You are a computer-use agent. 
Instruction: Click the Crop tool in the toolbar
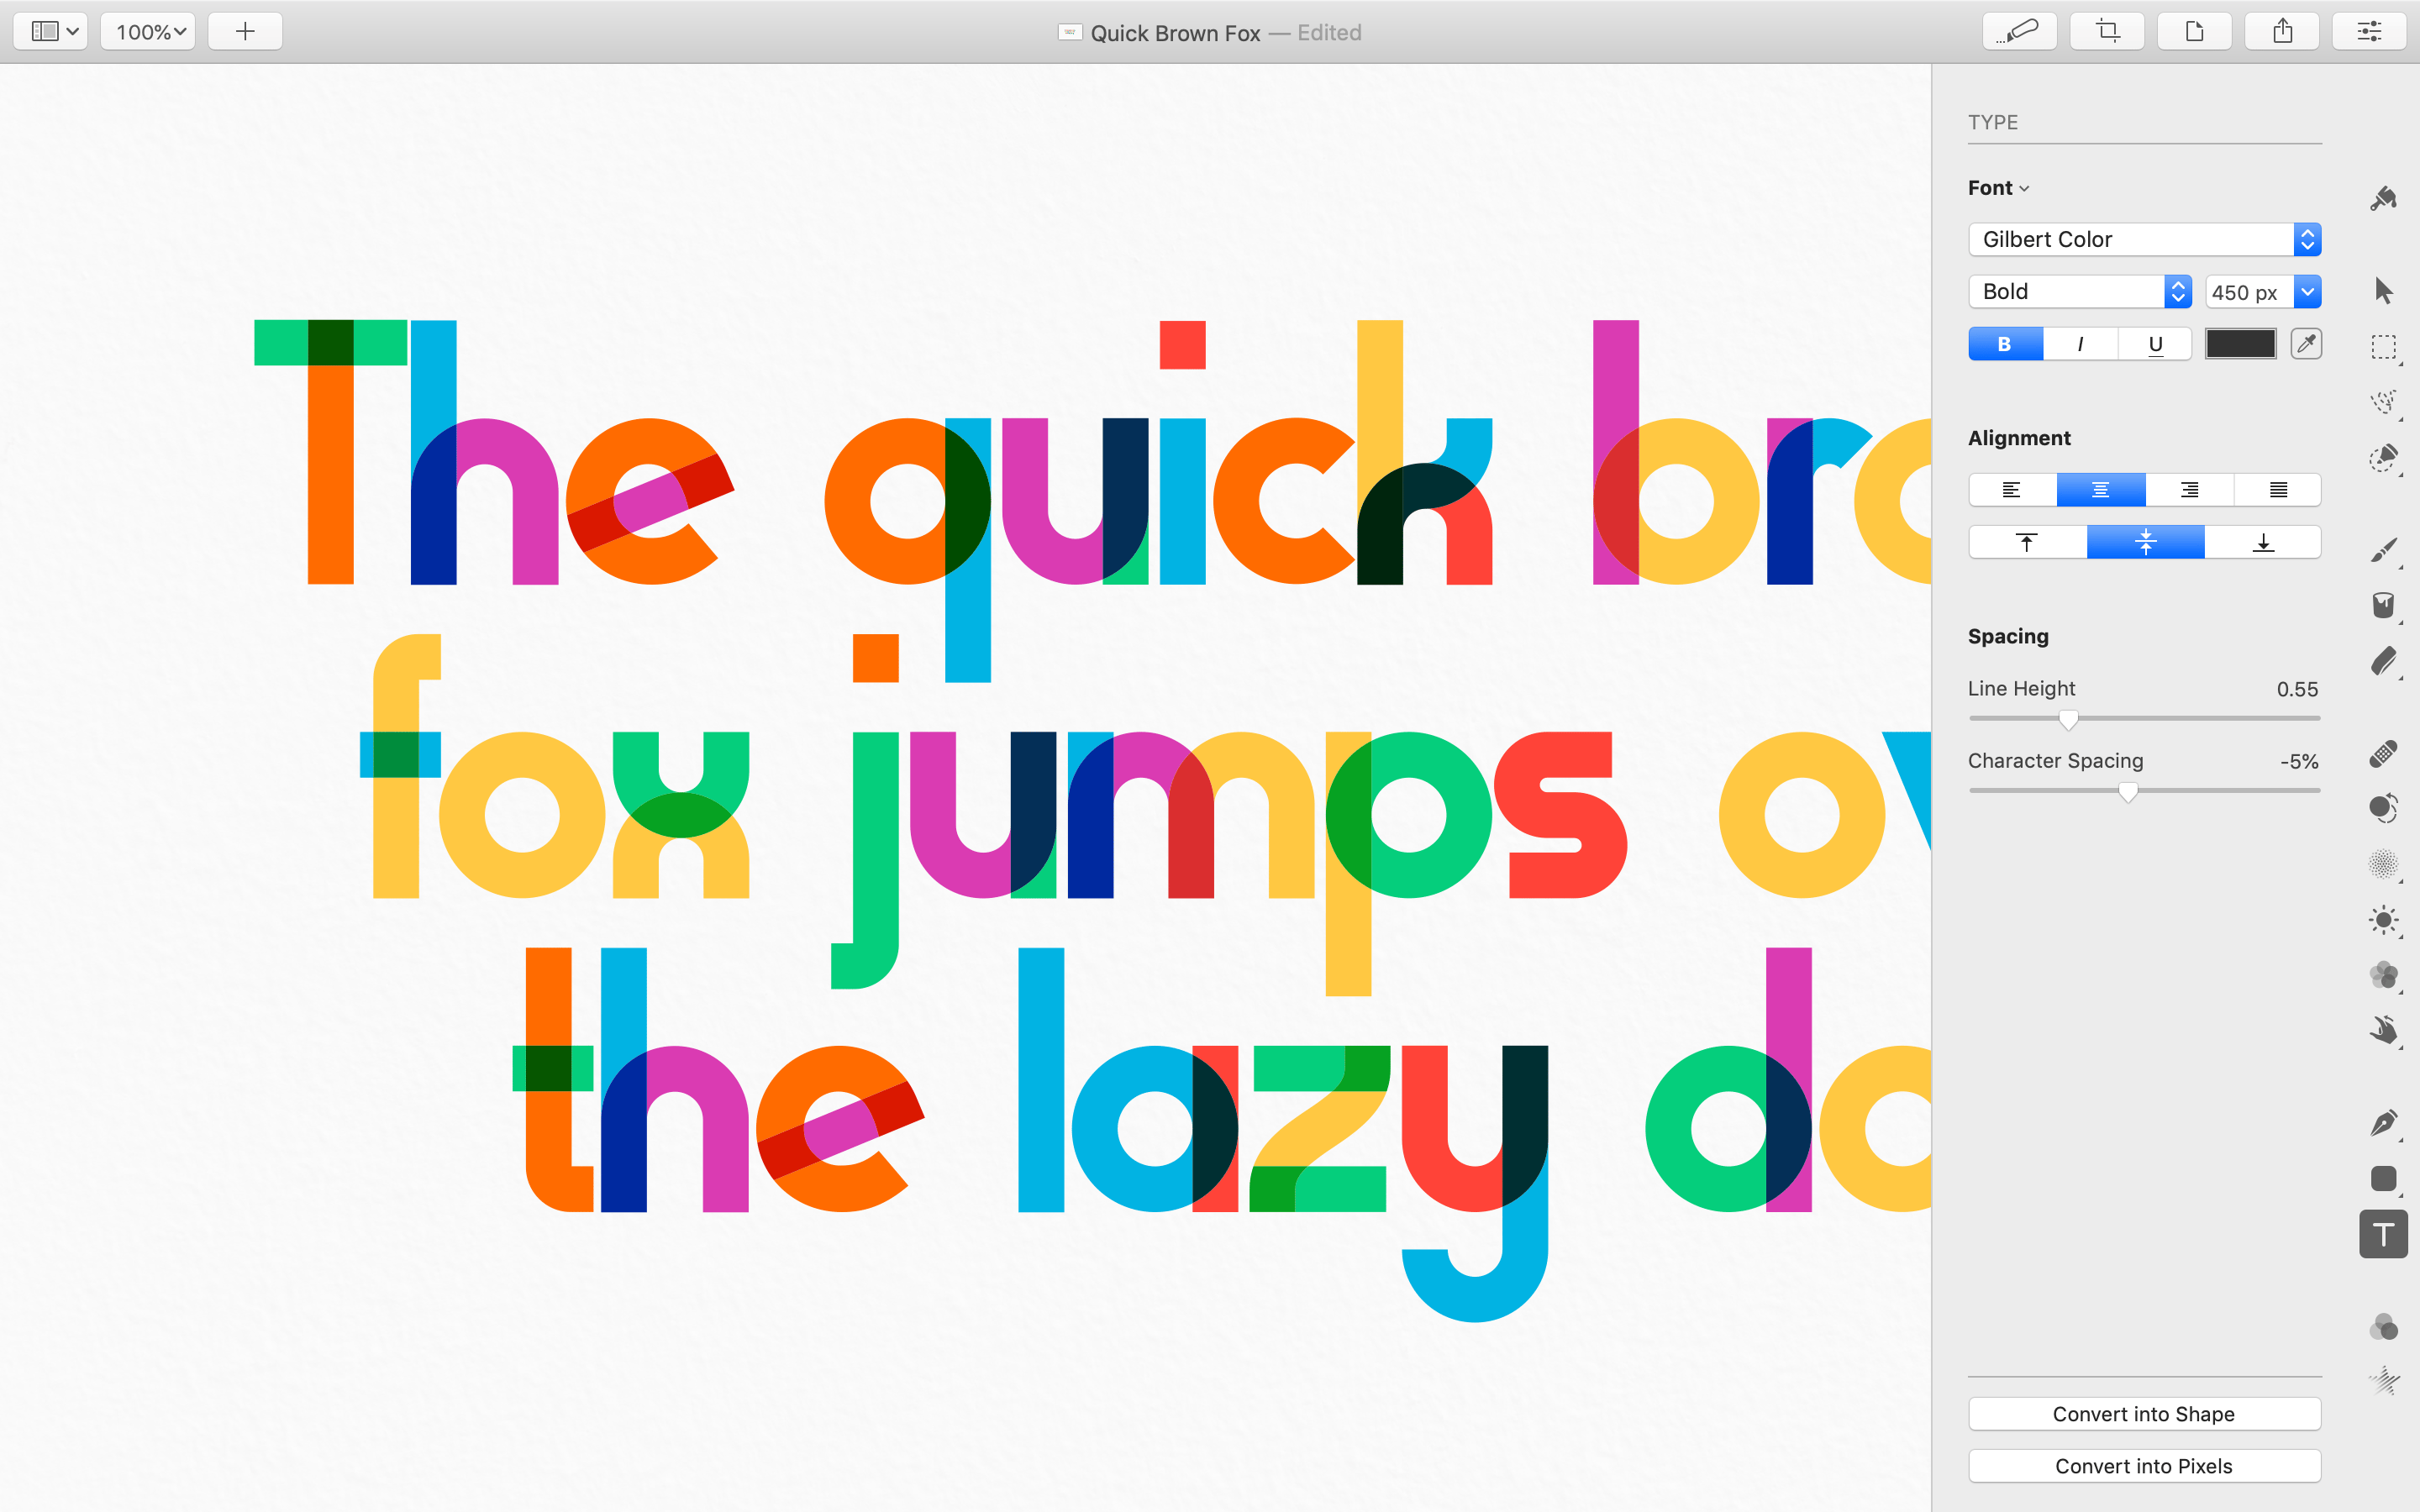(2108, 32)
